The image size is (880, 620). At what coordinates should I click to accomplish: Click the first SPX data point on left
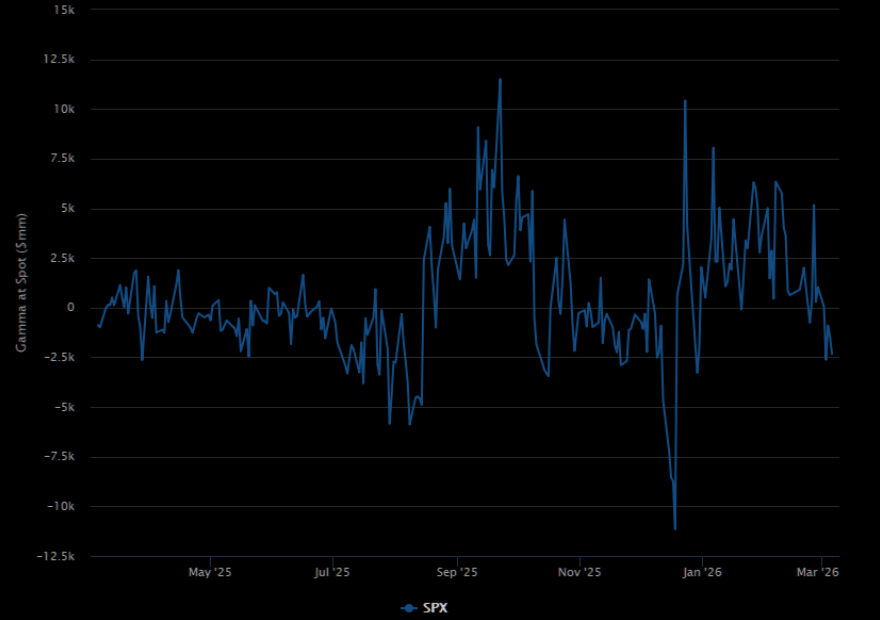tap(98, 325)
